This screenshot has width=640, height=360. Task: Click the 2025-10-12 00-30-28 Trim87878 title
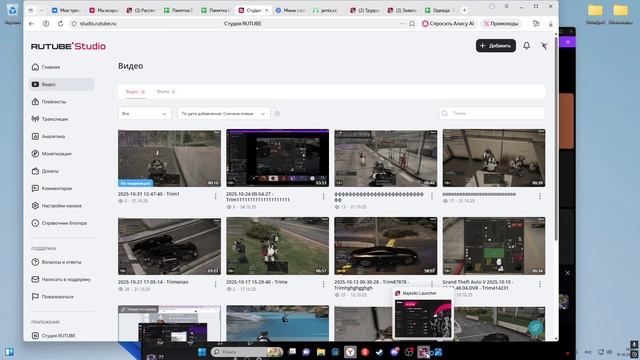(x=371, y=285)
